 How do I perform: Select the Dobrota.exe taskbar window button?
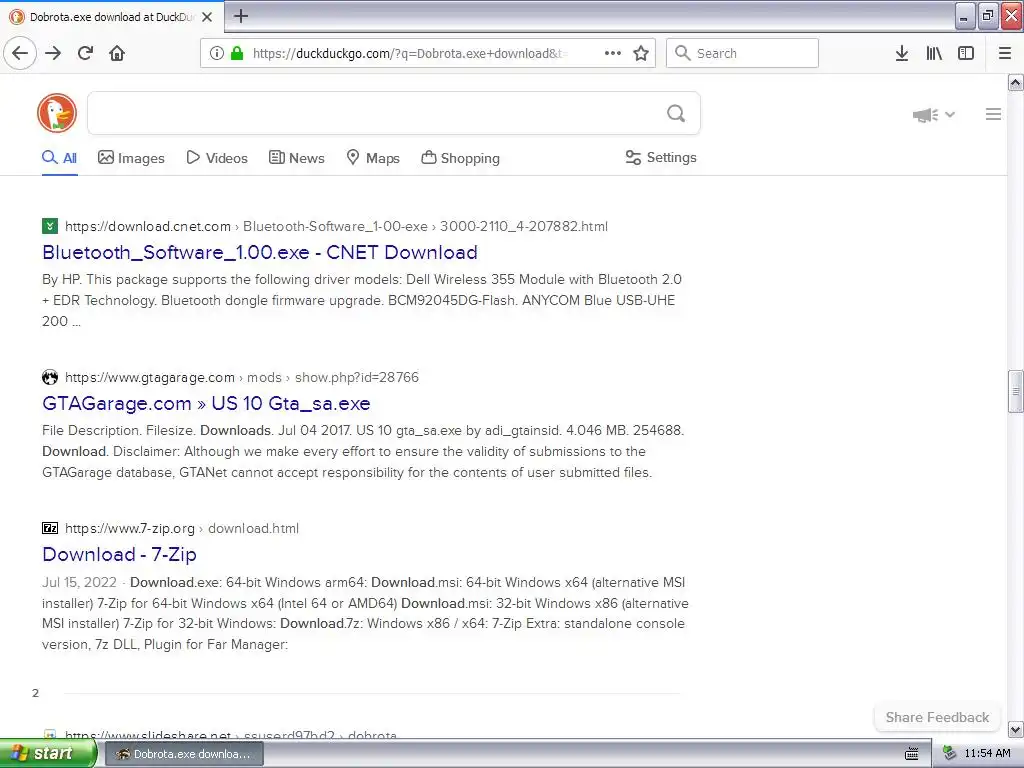184,754
